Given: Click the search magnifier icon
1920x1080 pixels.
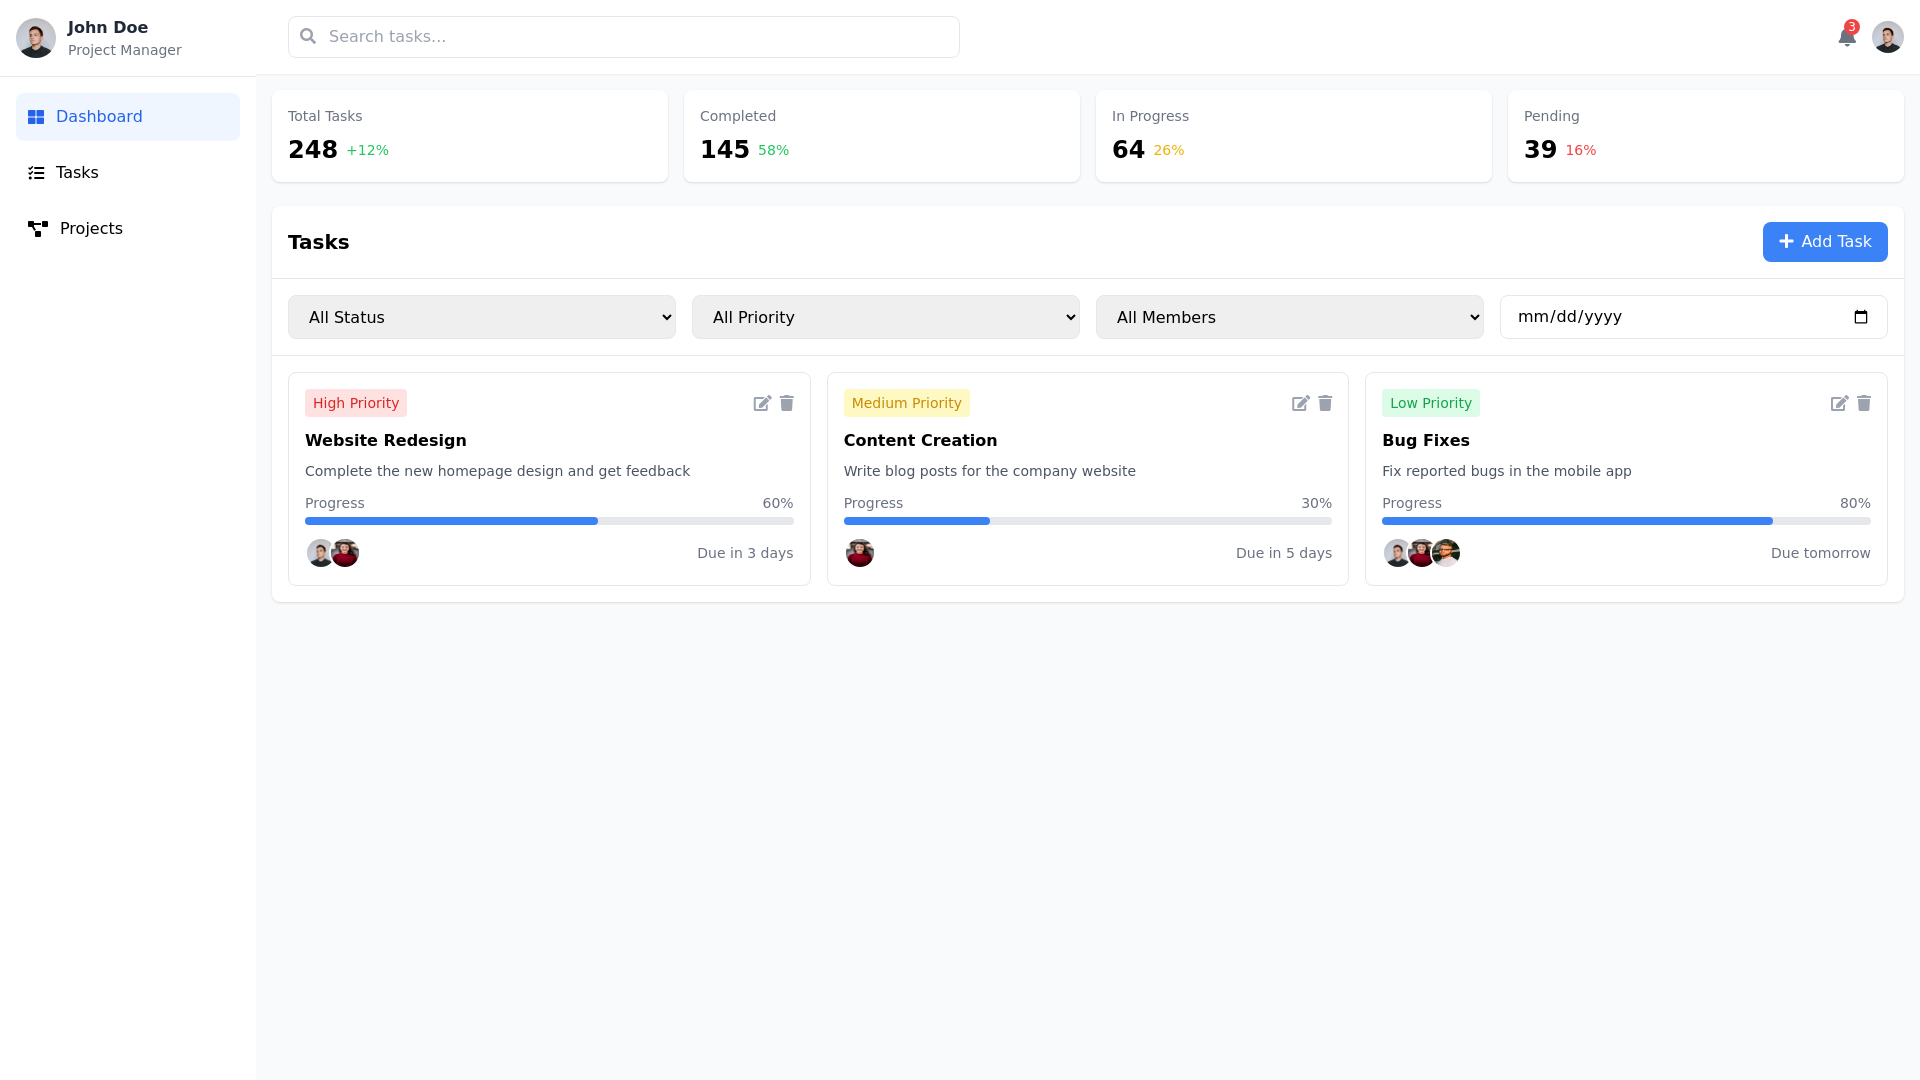Looking at the screenshot, I should coord(307,36).
